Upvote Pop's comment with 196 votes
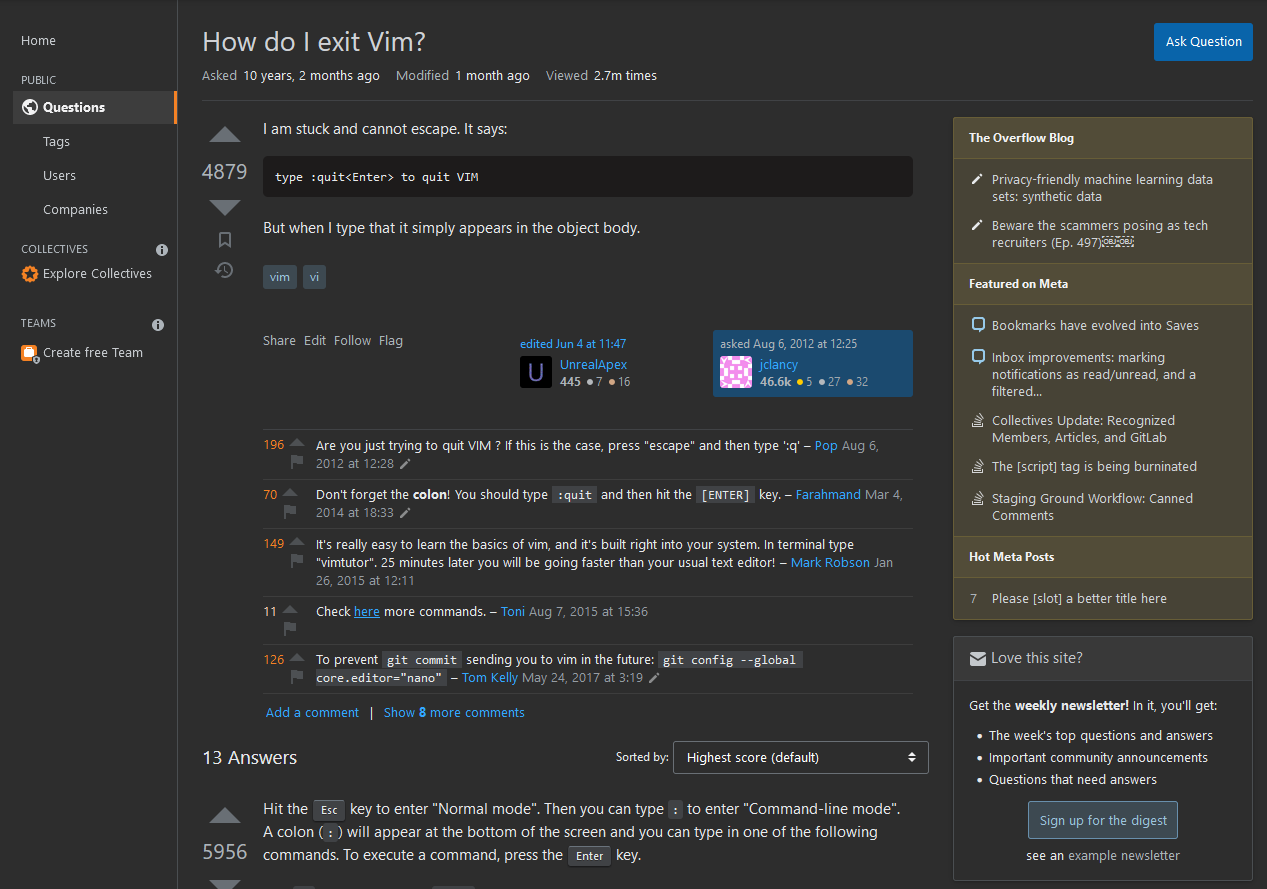The image size is (1267, 889). pos(297,443)
